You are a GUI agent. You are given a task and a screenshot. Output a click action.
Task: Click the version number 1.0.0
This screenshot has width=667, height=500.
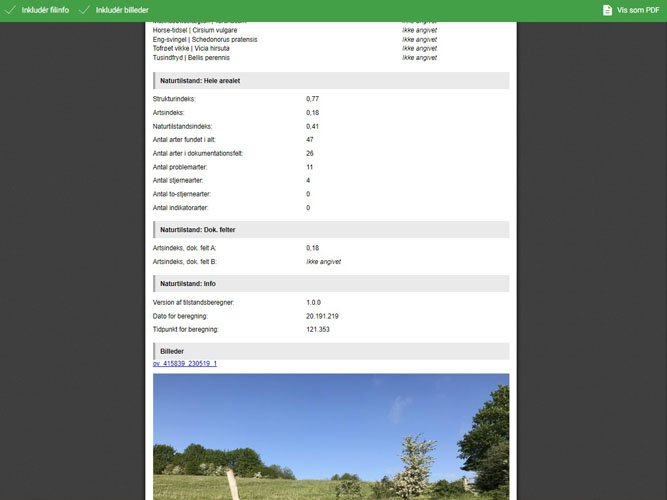(x=316, y=302)
